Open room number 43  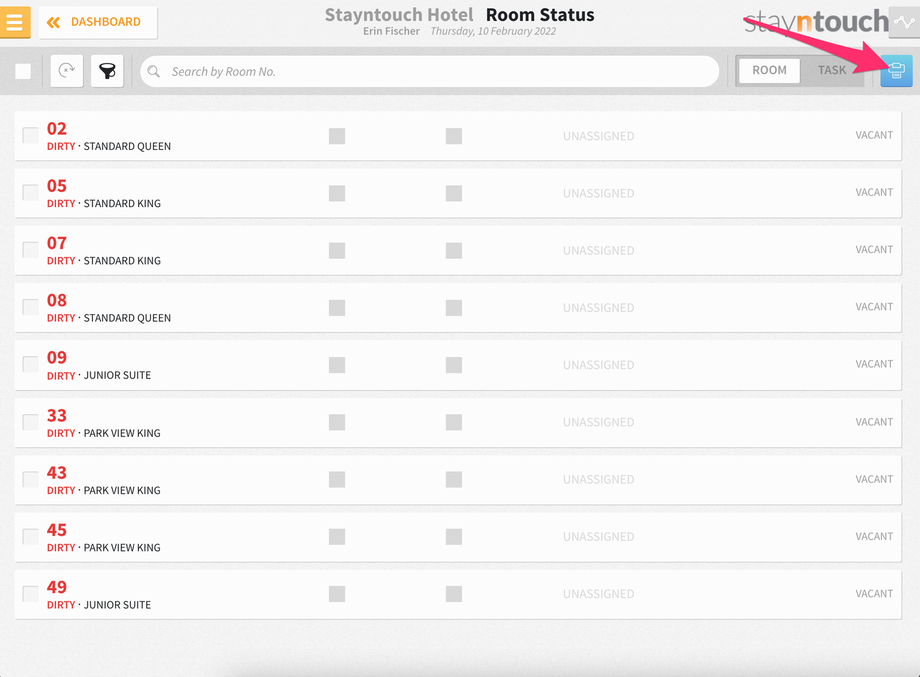(x=57, y=472)
